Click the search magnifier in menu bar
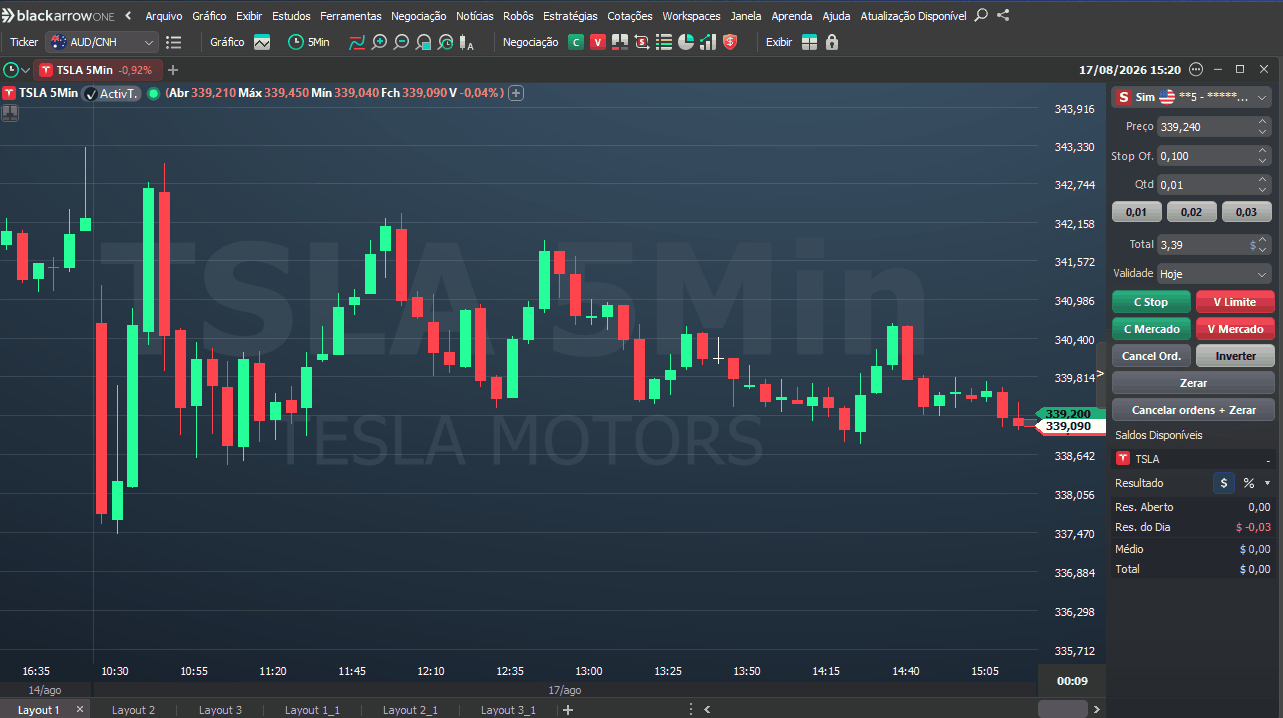This screenshot has height=718, width=1283. tap(981, 15)
